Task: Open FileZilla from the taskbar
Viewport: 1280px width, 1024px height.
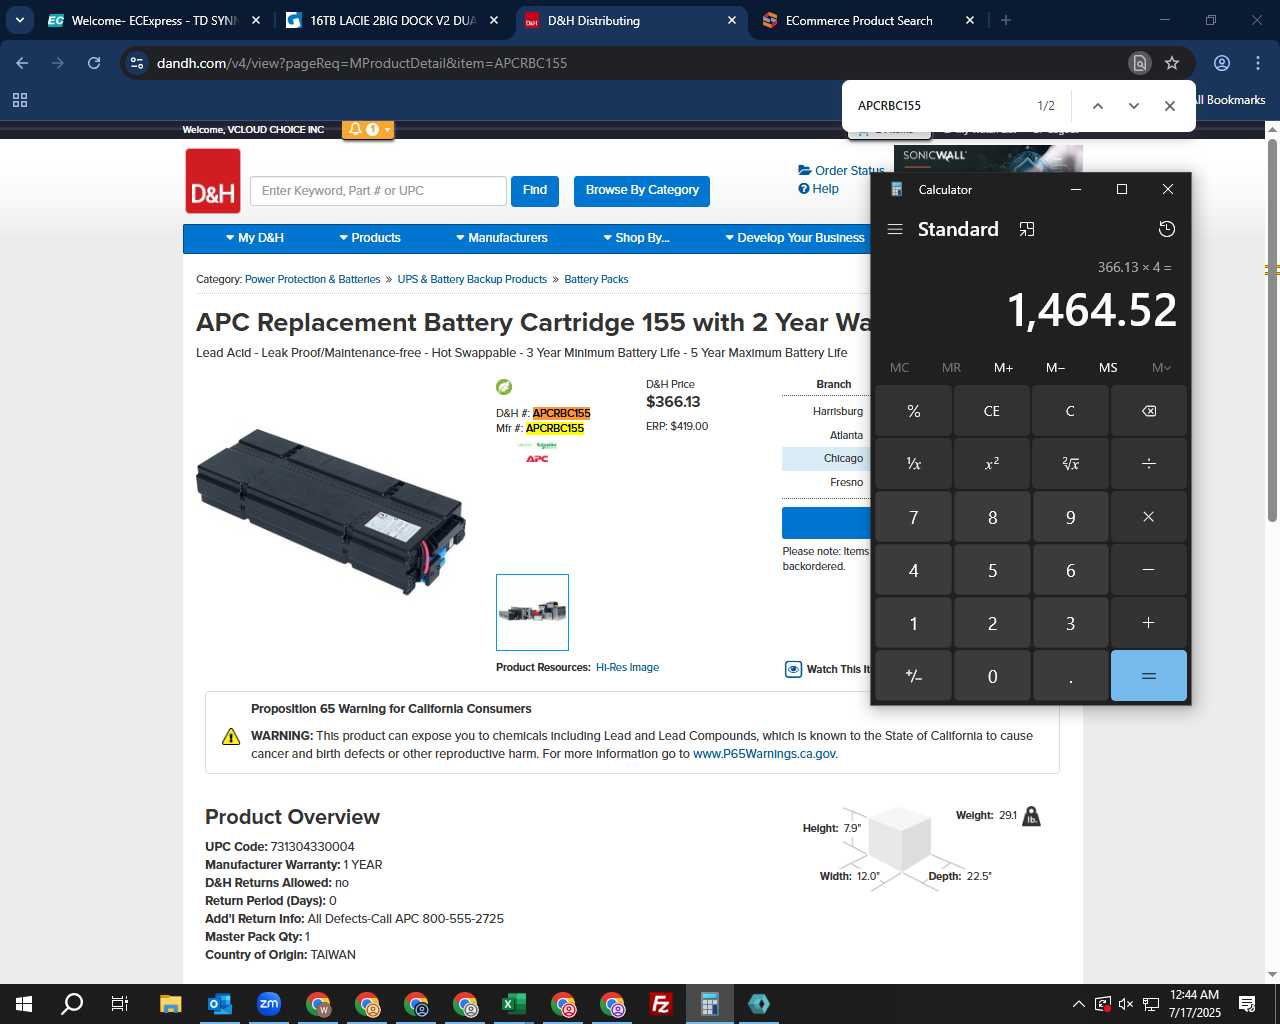Action: (661, 1004)
